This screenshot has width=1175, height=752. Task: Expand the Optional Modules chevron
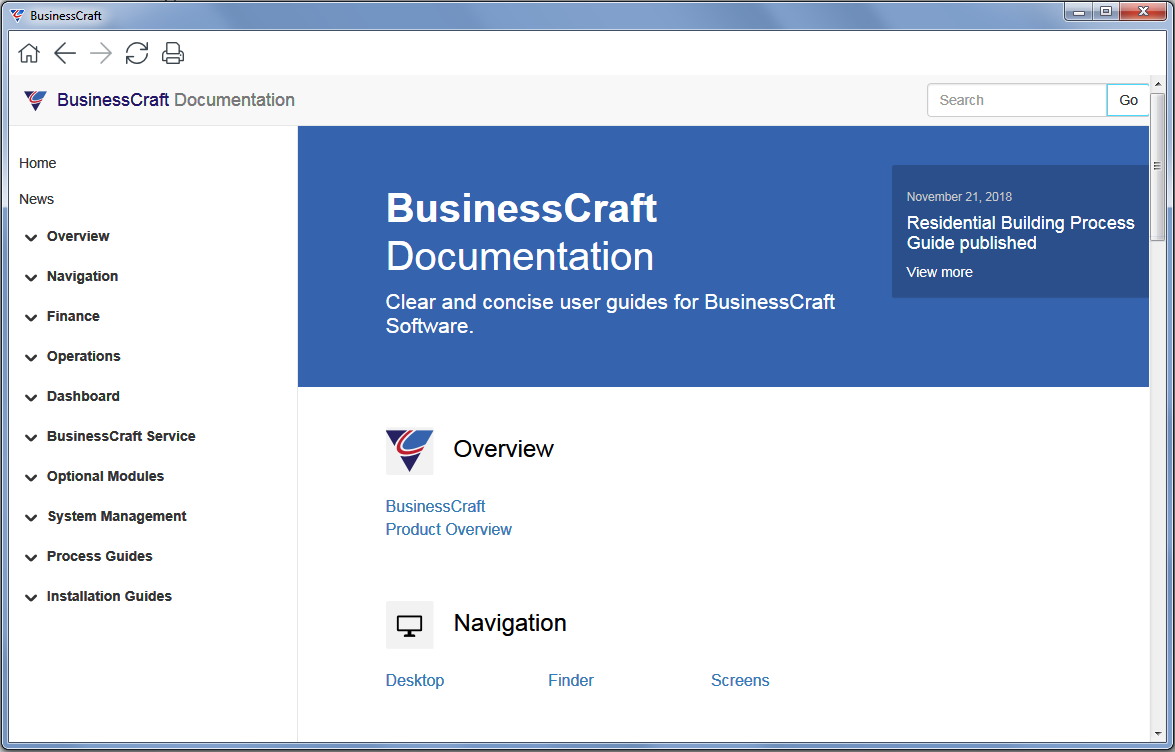[31, 477]
